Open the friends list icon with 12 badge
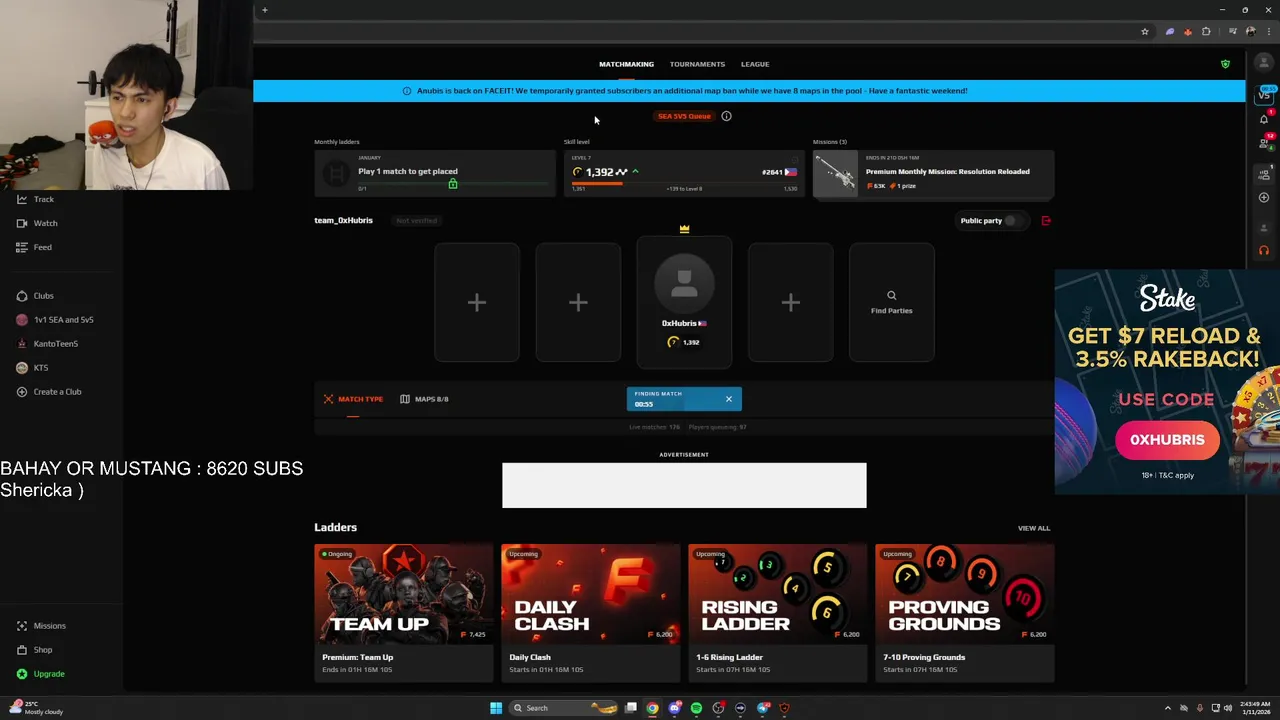 pos(1264,143)
